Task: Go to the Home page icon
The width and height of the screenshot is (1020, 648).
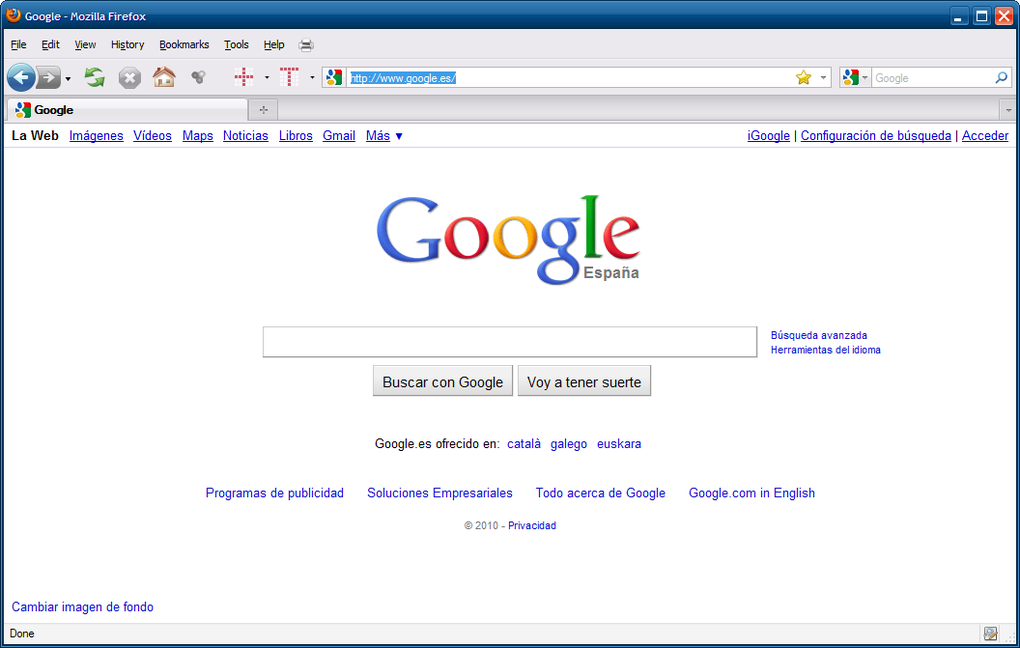Action: [x=164, y=77]
